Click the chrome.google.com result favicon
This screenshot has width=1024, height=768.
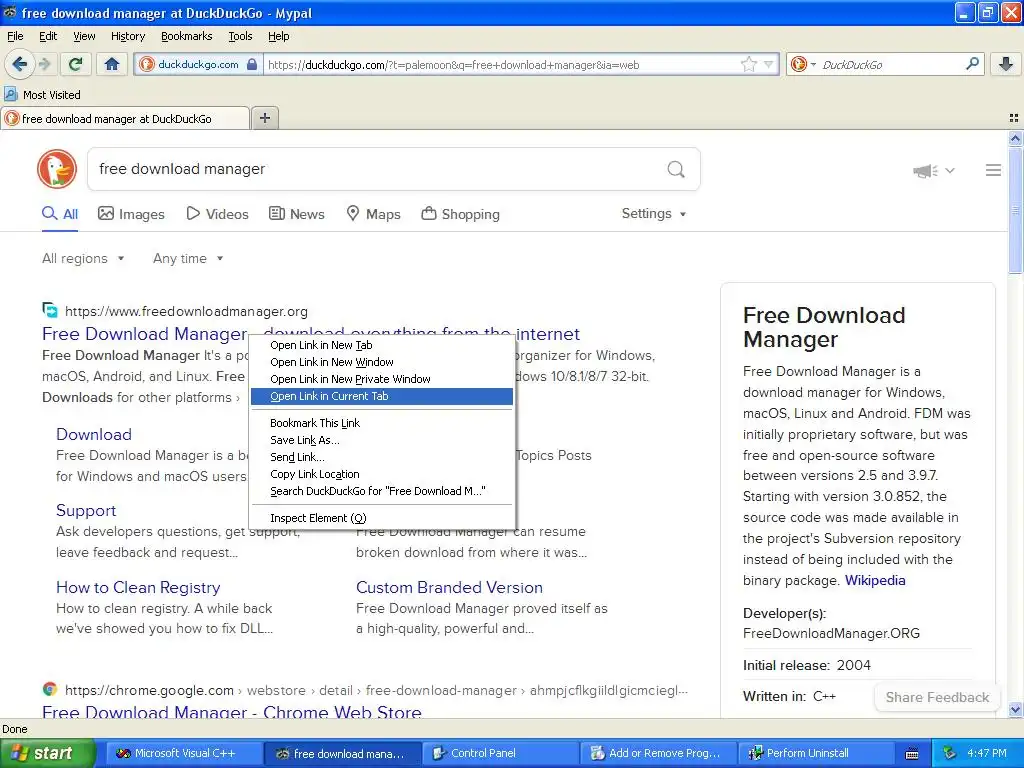click(50, 689)
